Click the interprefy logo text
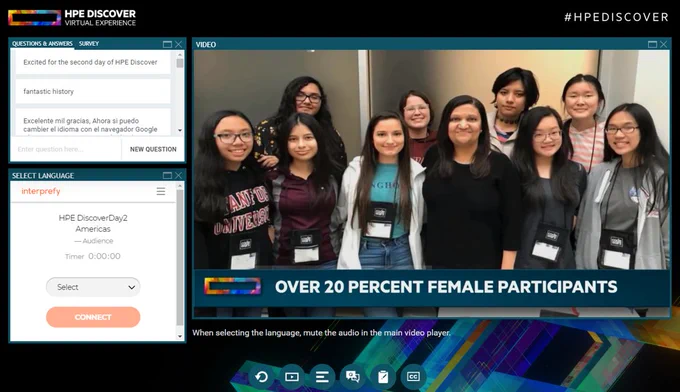The width and height of the screenshot is (680, 392). coord(41,191)
